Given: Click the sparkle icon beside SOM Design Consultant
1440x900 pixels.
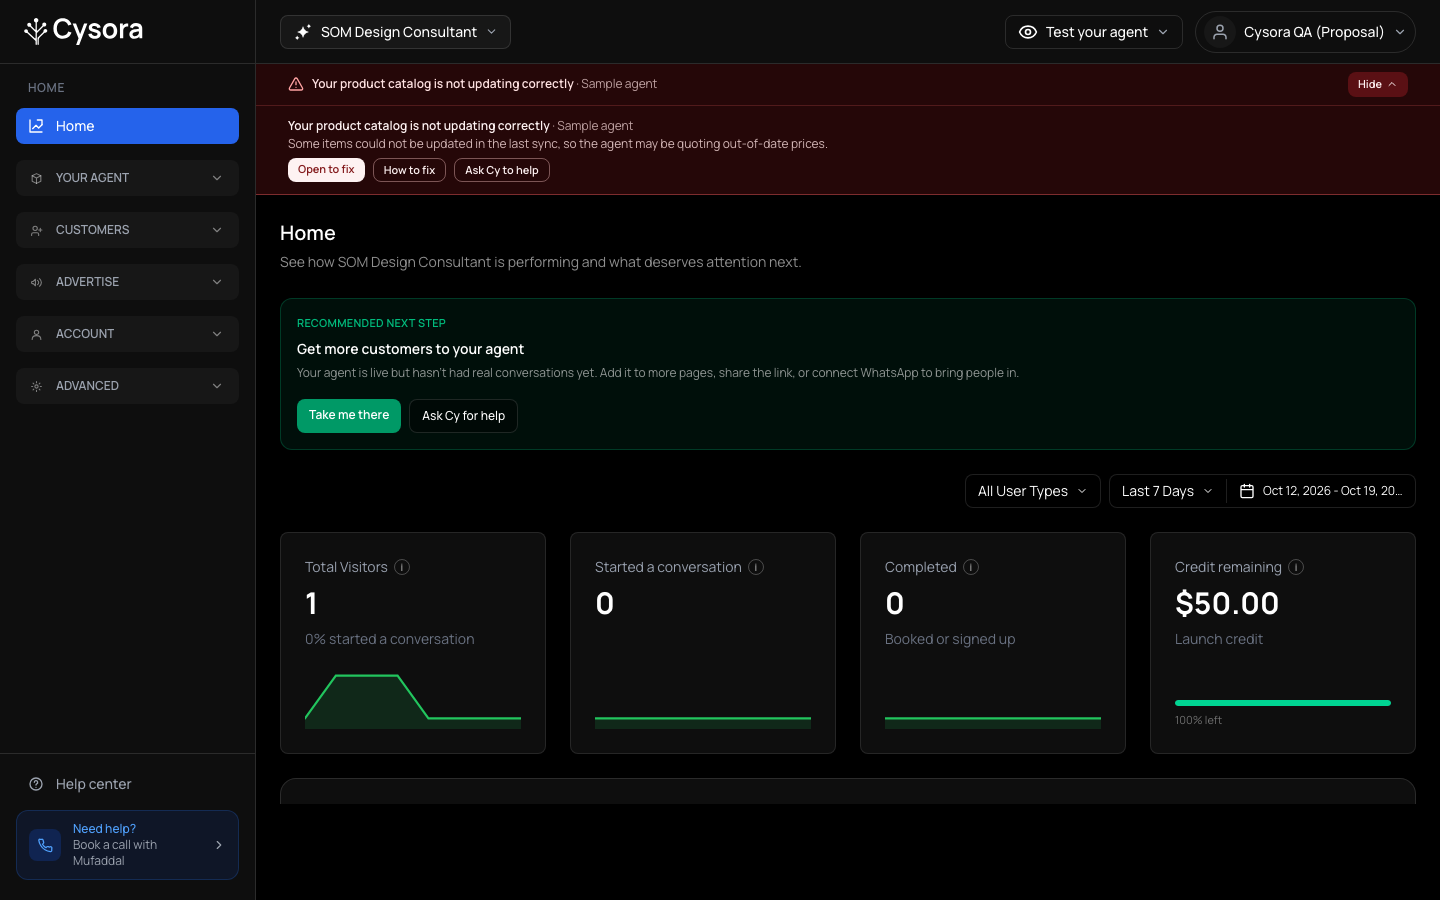Looking at the screenshot, I should pyautogui.click(x=303, y=32).
